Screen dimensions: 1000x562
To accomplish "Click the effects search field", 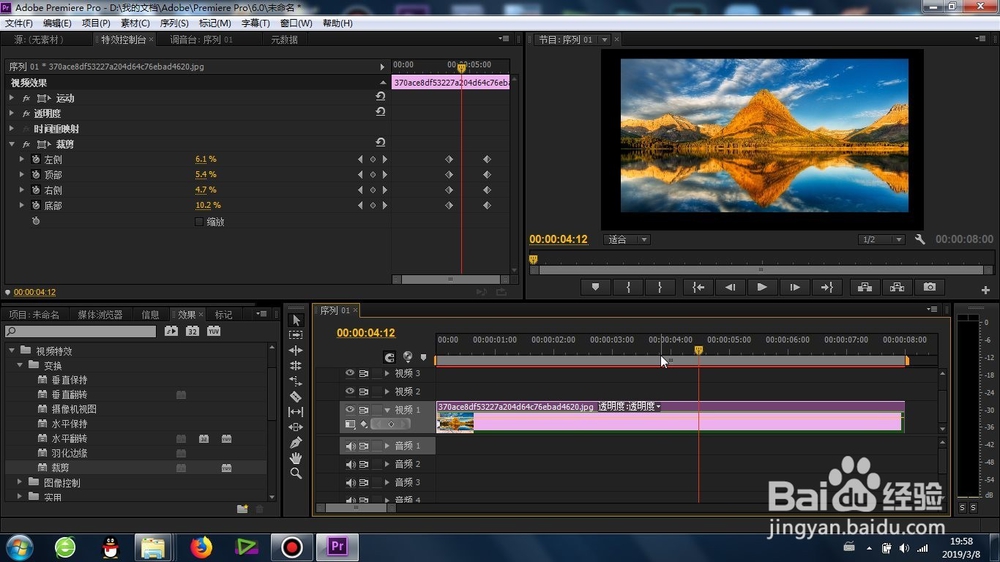I will click(81, 331).
